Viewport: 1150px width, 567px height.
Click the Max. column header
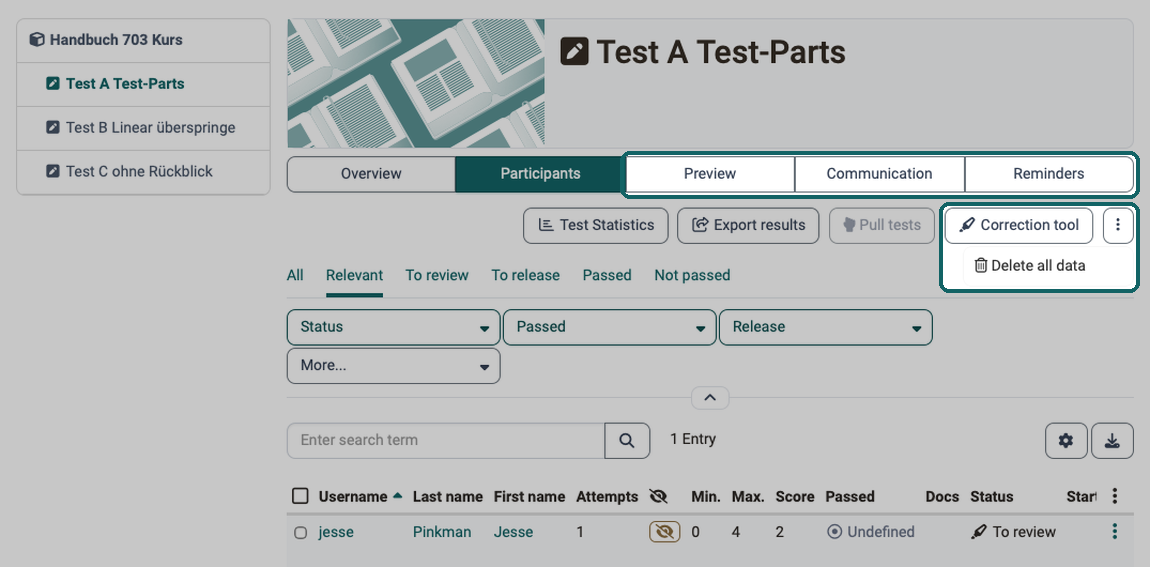pyautogui.click(x=748, y=497)
